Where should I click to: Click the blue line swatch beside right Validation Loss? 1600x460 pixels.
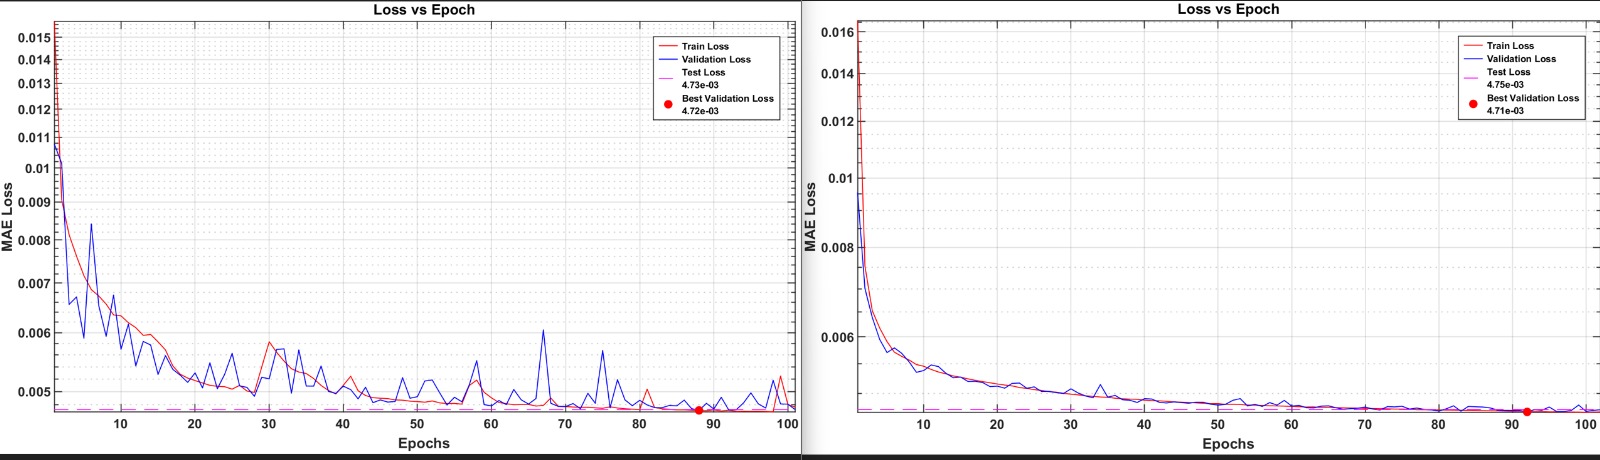(x=1473, y=58)
